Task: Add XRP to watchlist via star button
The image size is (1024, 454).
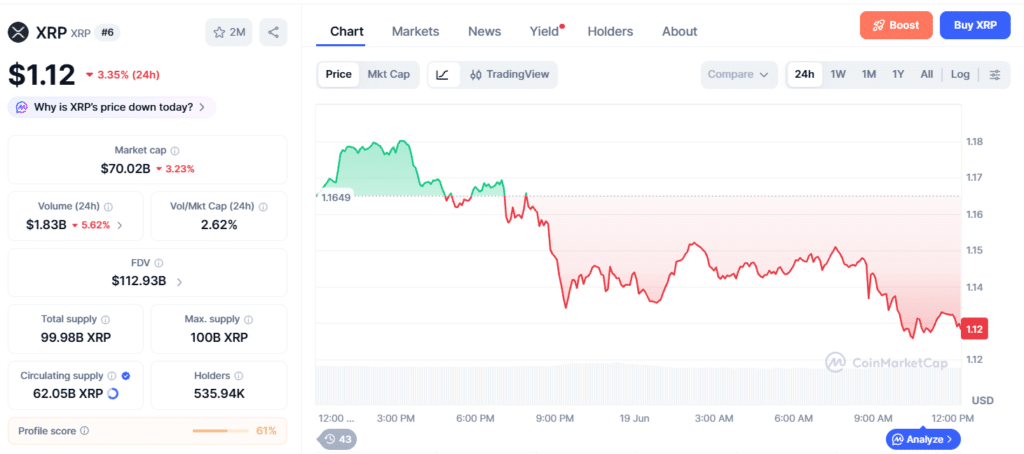Action: tap(229, 32)
